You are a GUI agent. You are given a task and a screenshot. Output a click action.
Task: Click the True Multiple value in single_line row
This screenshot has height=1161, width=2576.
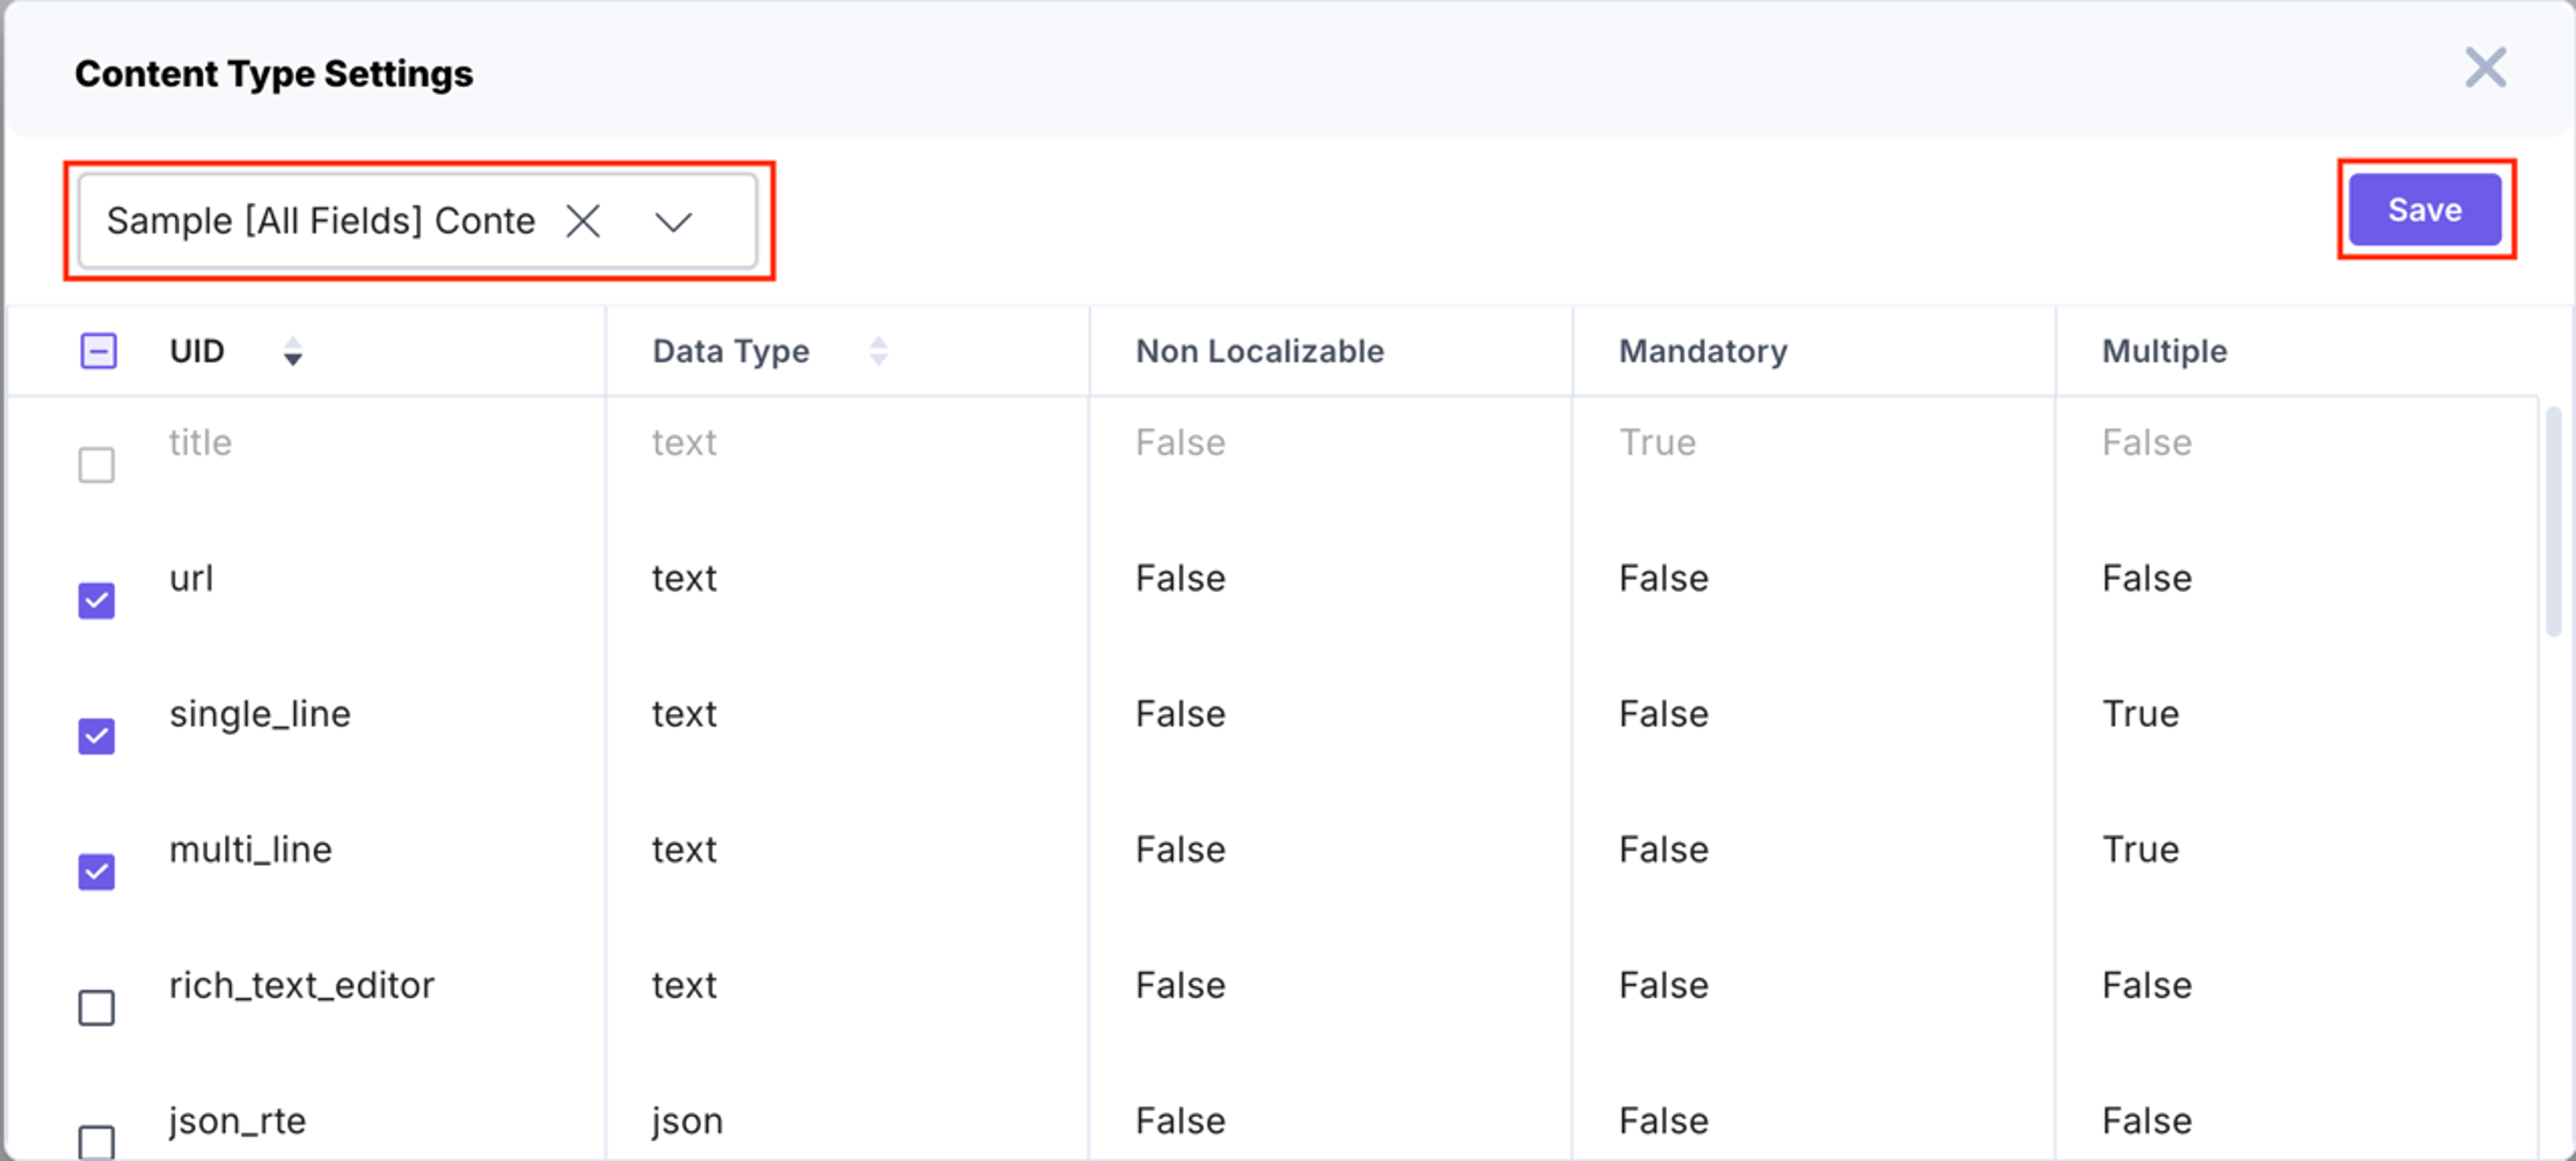click(2140, 714)
